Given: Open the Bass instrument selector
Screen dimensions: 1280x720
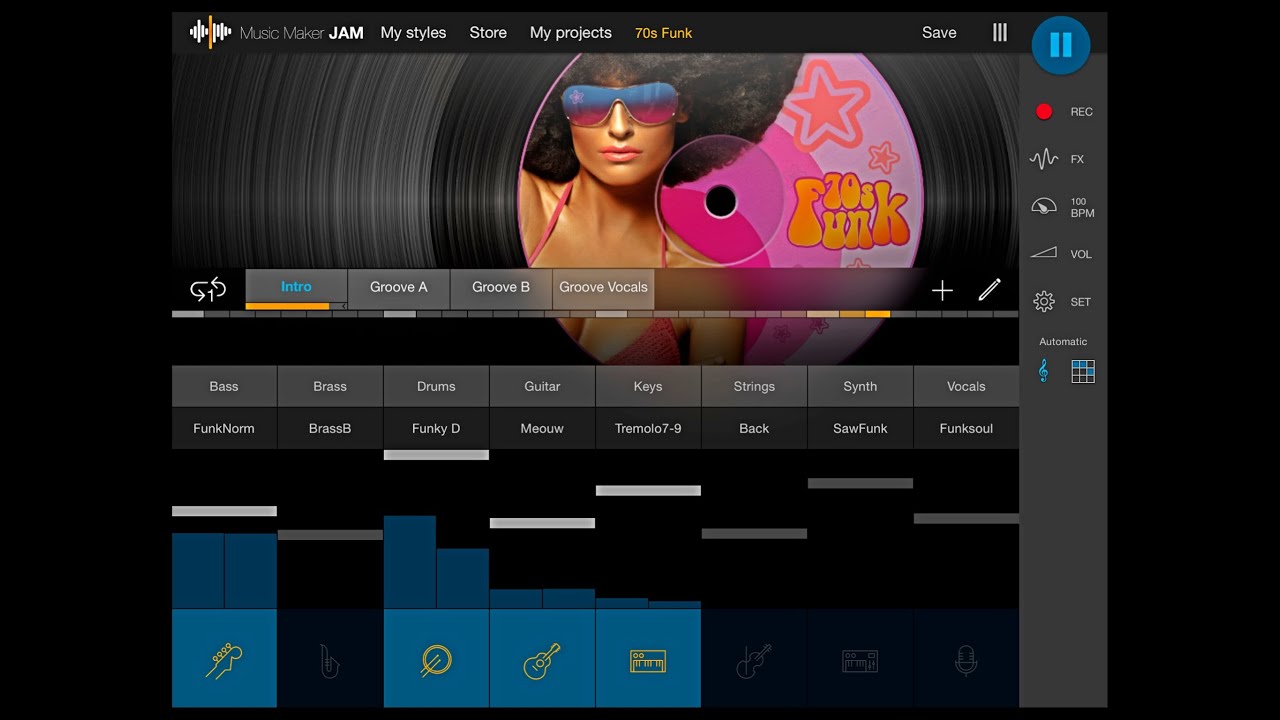Looking at the screenshot, I should pyautogui.click(x=224, y=386).
